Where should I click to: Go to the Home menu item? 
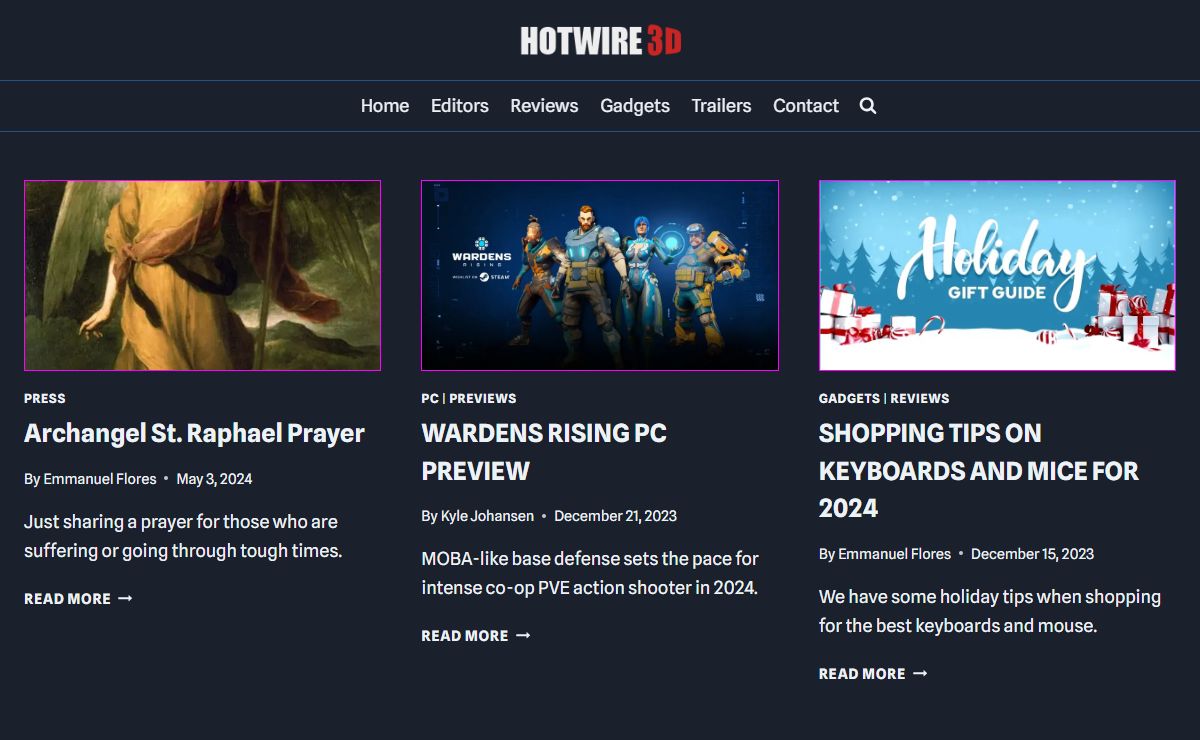pos(385,106)
